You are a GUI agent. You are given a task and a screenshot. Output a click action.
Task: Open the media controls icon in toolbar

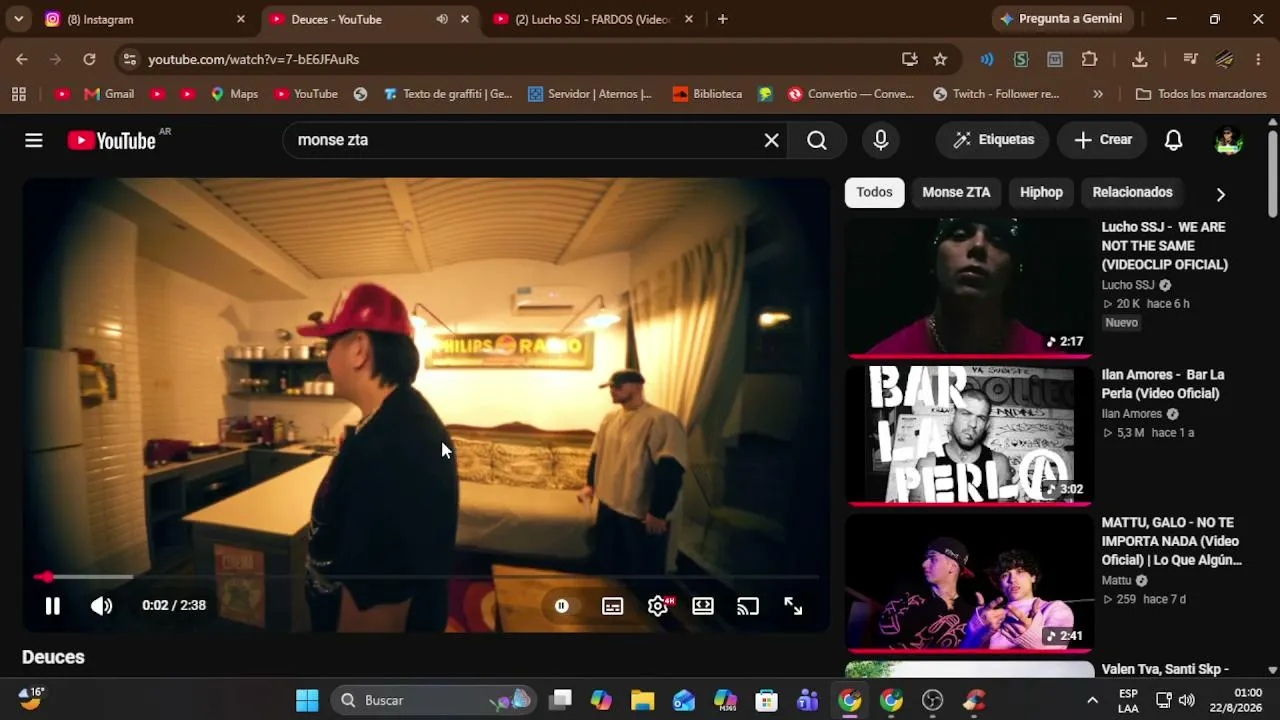point(1190,59)
